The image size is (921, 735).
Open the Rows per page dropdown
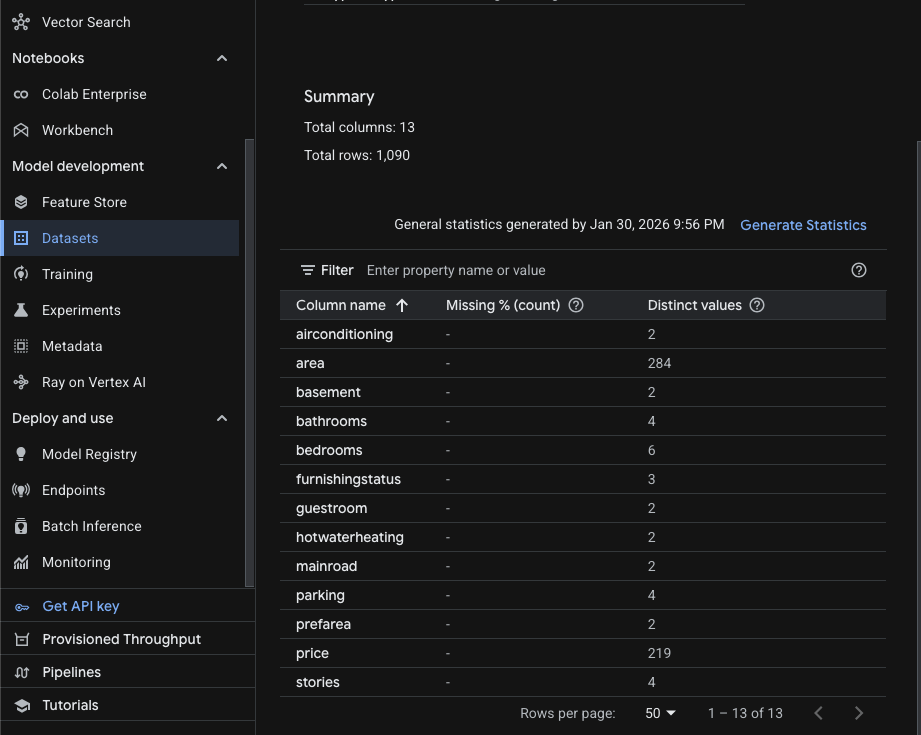point(660,713)
